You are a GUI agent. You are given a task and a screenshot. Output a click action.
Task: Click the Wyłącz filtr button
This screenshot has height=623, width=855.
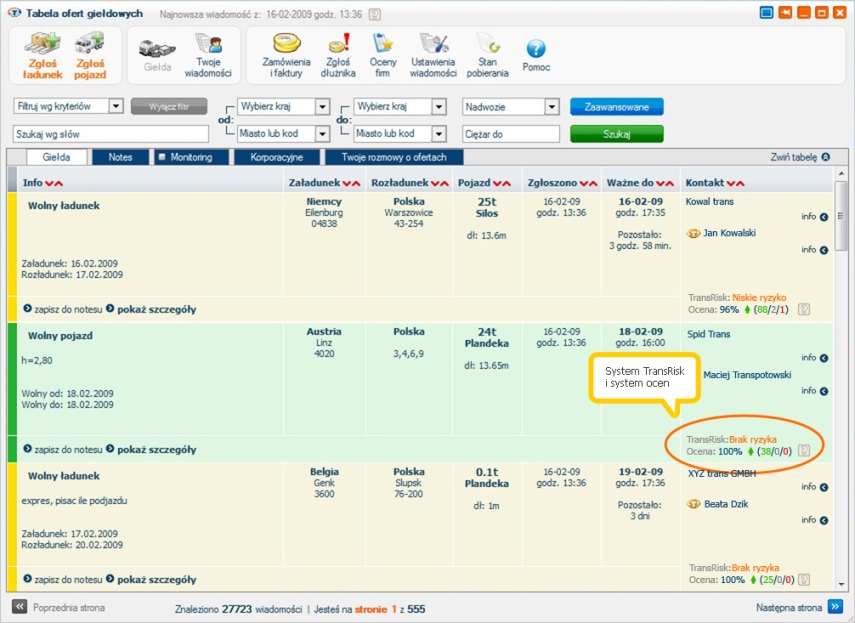pos(169,106)
